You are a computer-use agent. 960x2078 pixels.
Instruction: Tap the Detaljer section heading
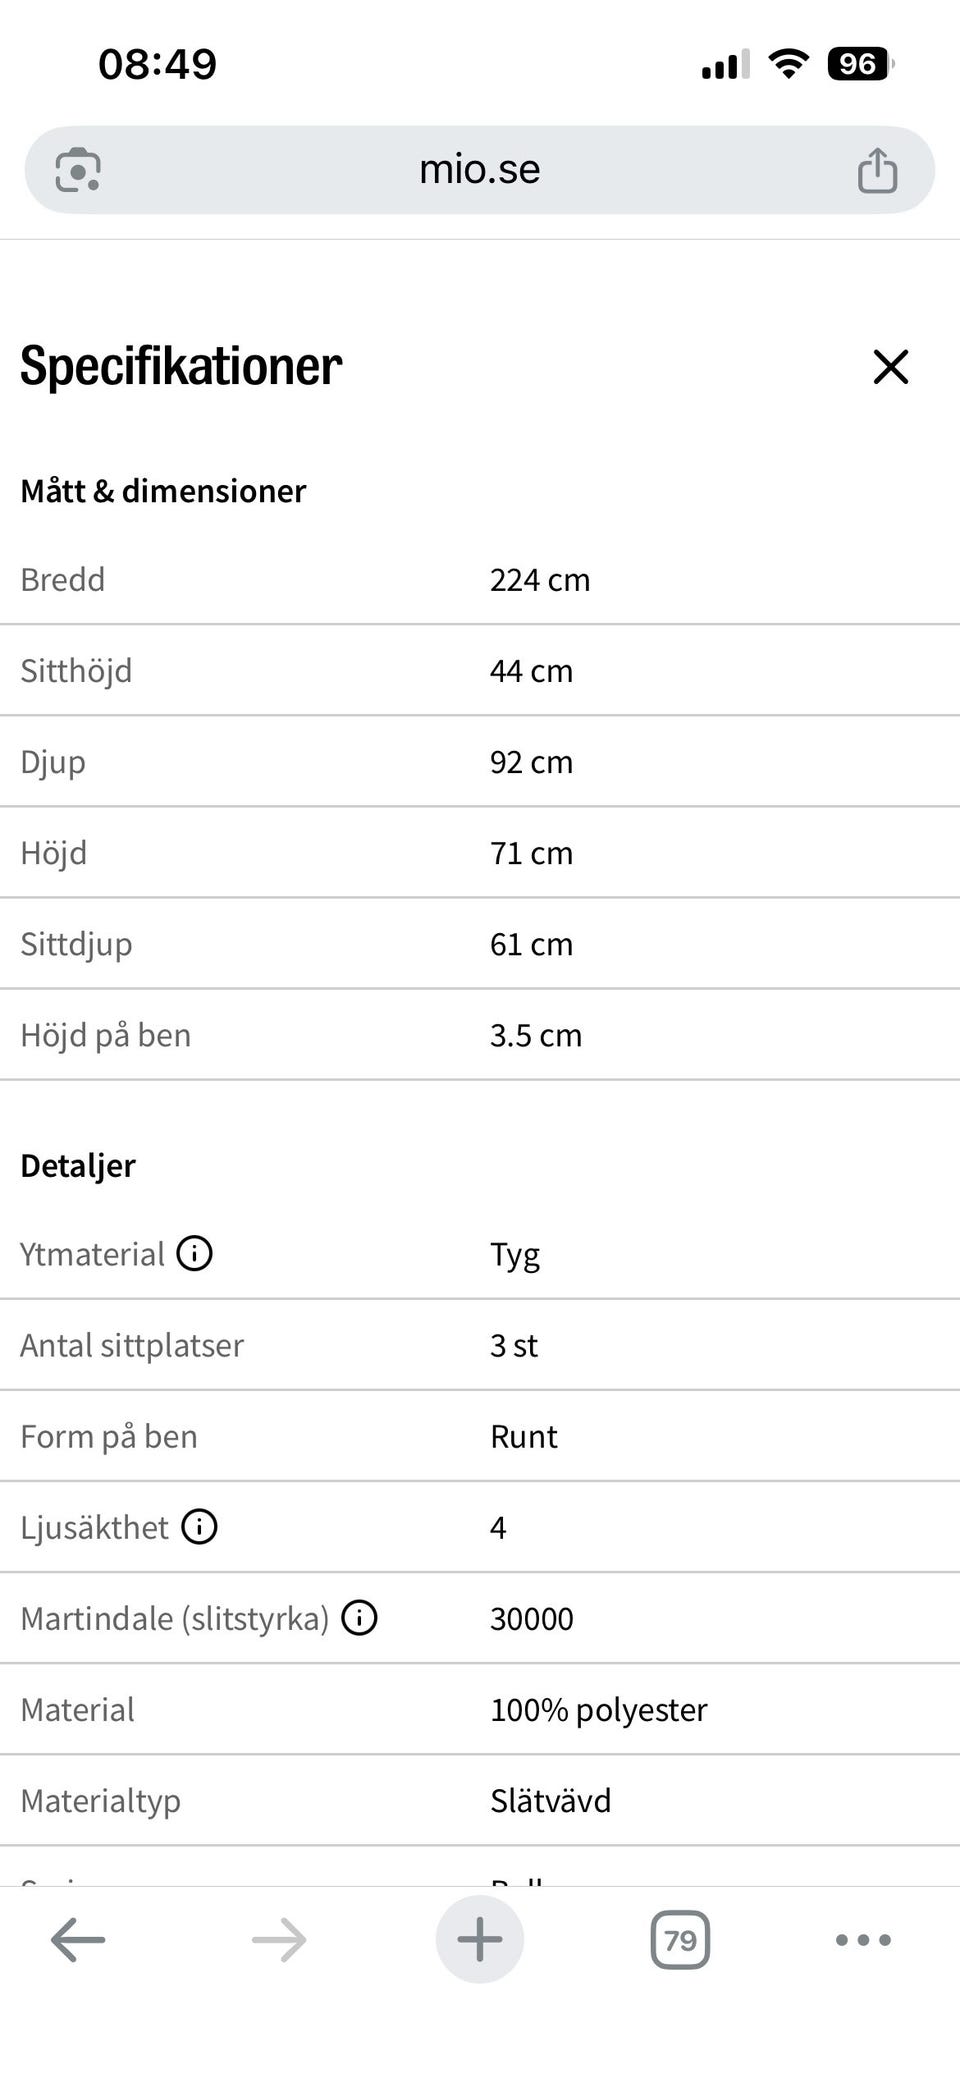tap(78, 1166)
